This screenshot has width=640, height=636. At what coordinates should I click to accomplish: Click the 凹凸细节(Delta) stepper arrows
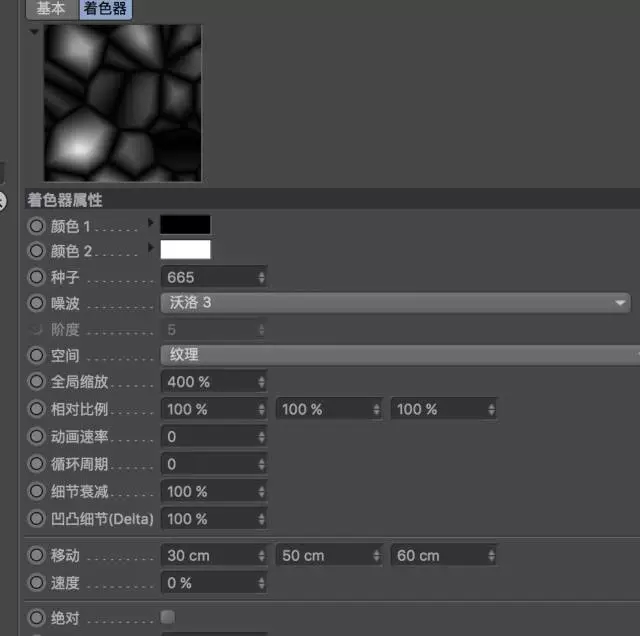coord(261,519)
